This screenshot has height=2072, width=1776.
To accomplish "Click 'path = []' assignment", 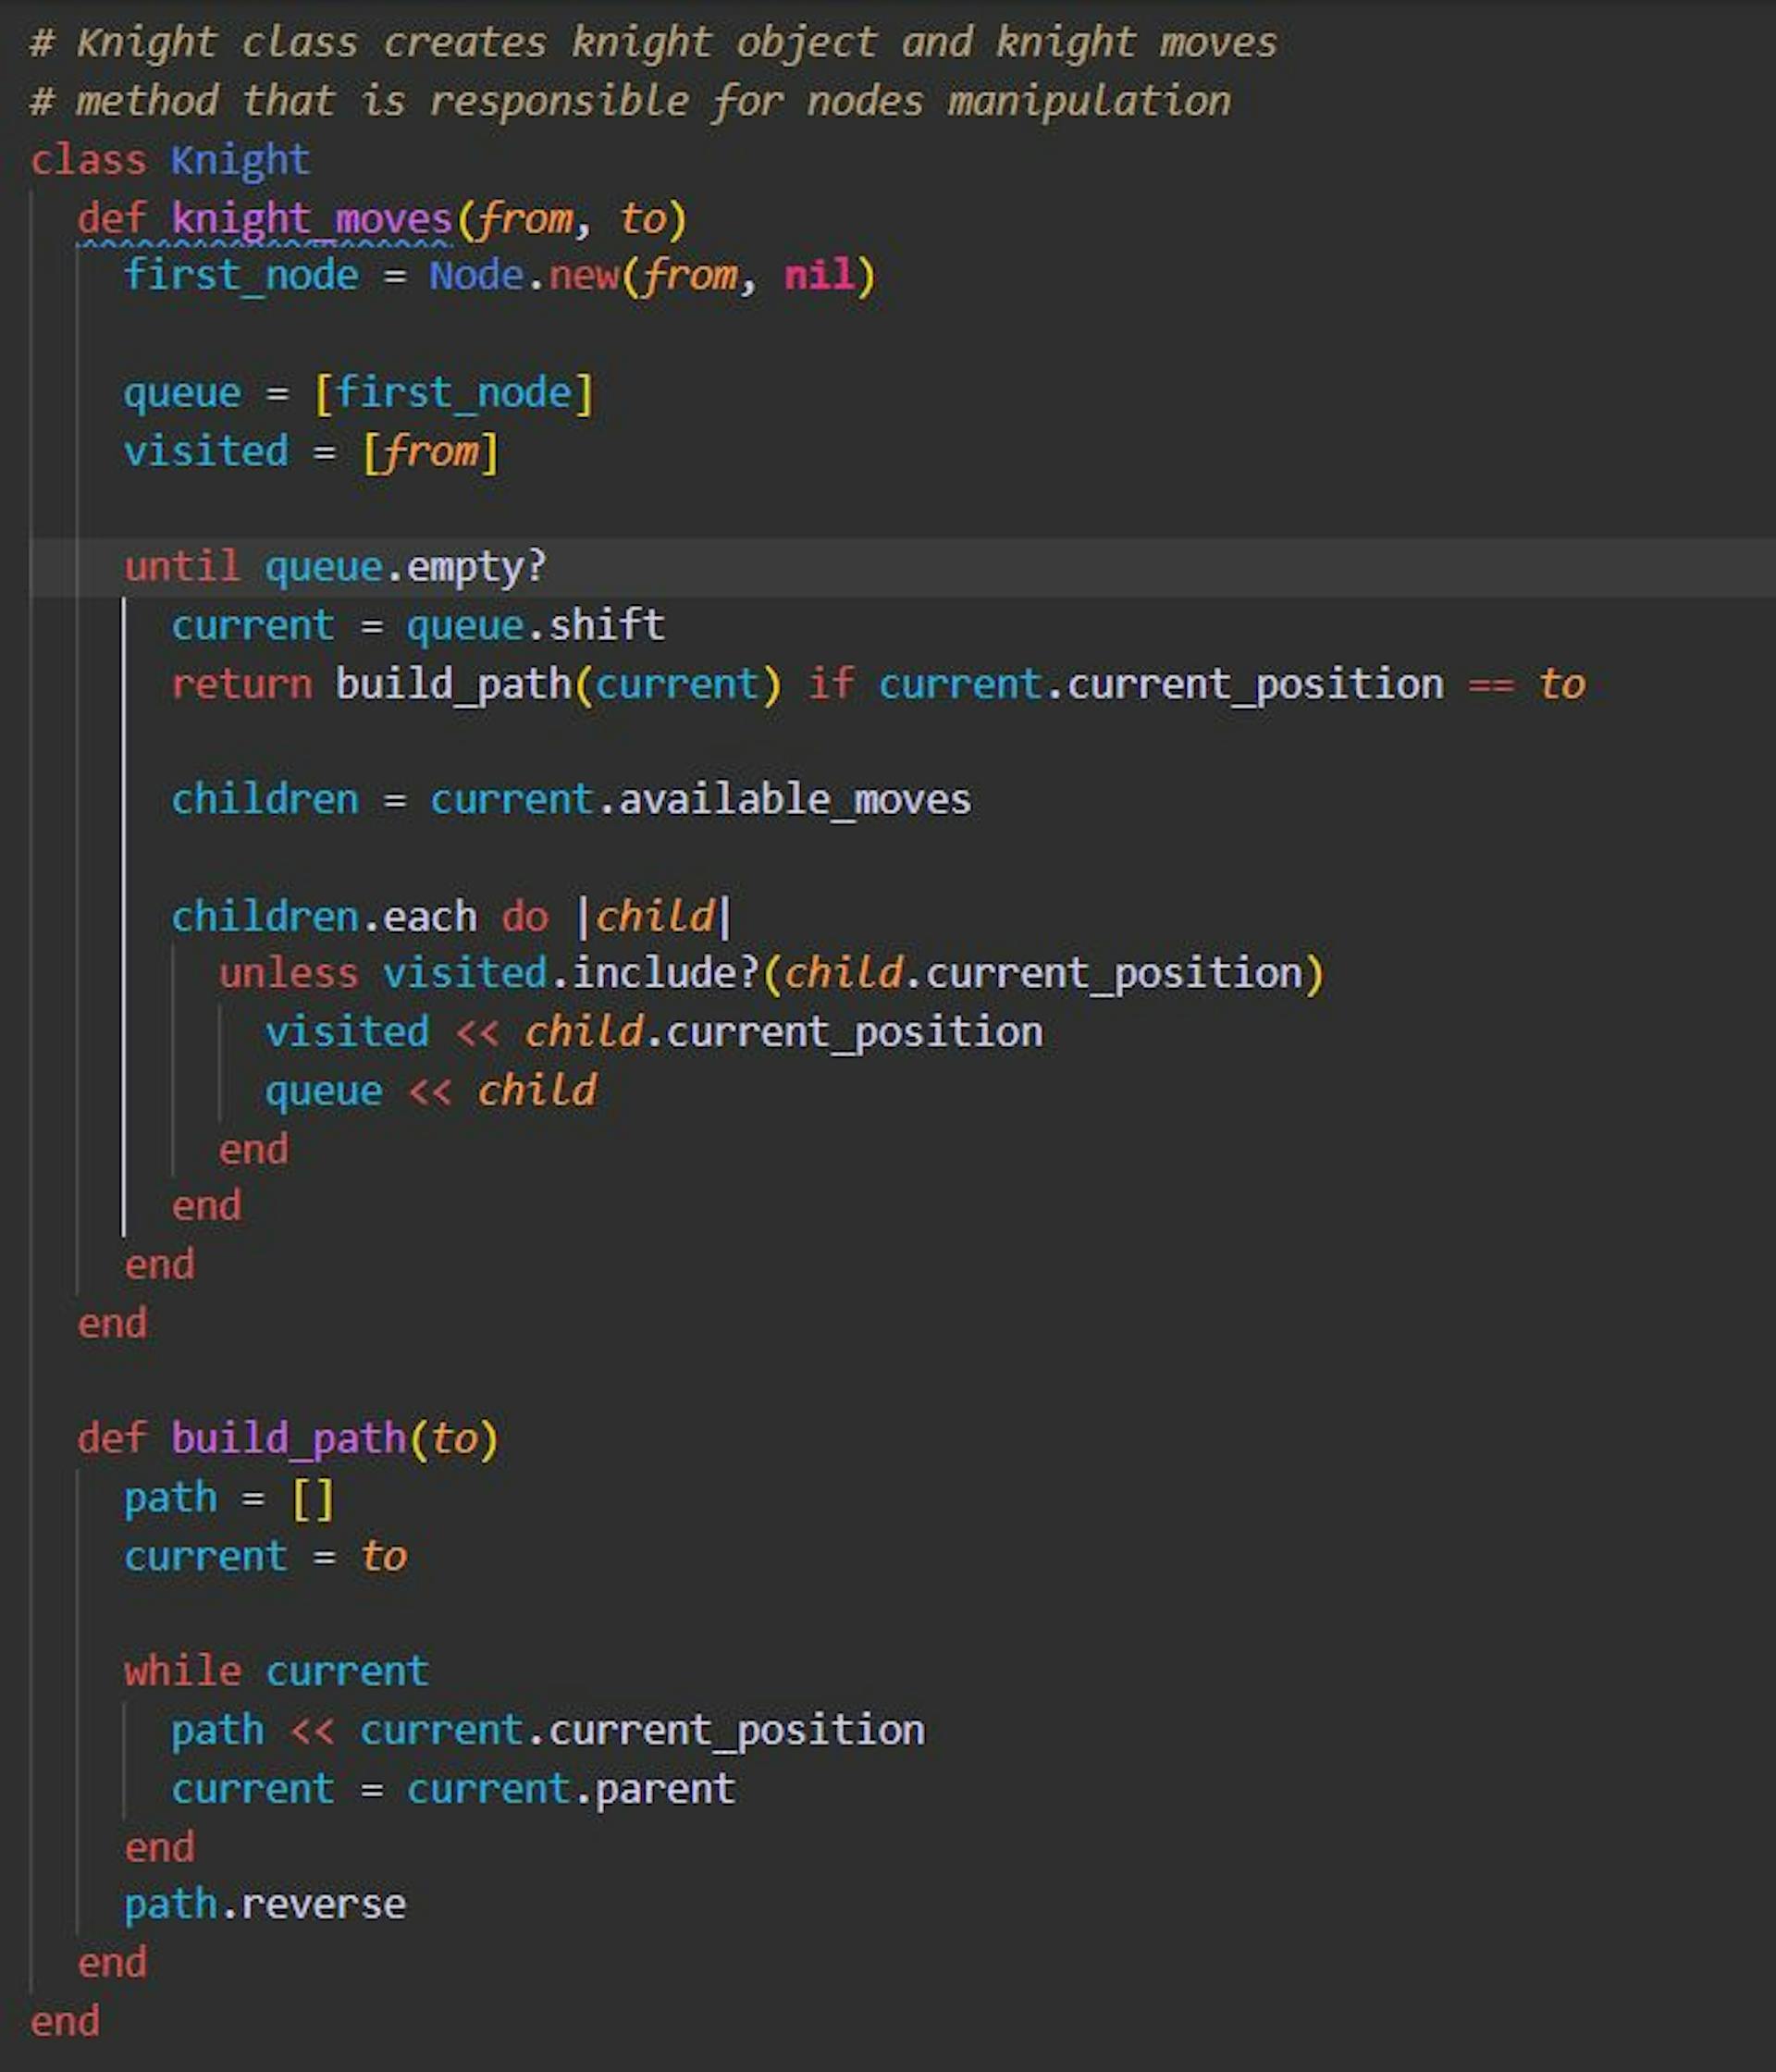I will pyautogui.click(x=228, y=1498).
